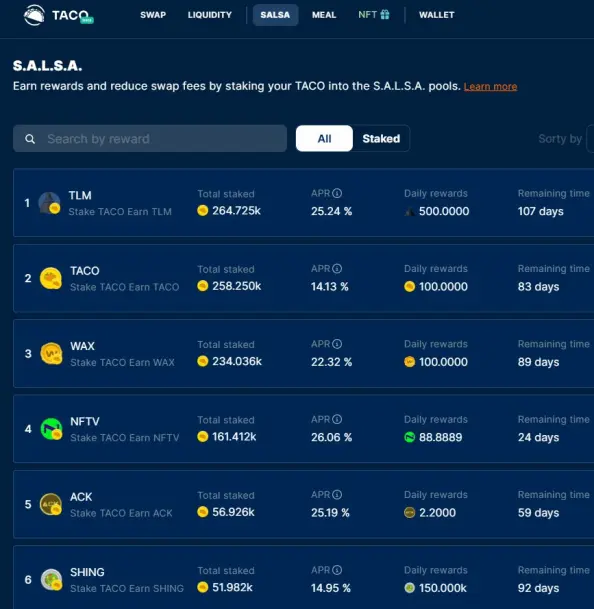594x609 pixels.
Task: Follow the Learn more link
Action: click(490, 86)
